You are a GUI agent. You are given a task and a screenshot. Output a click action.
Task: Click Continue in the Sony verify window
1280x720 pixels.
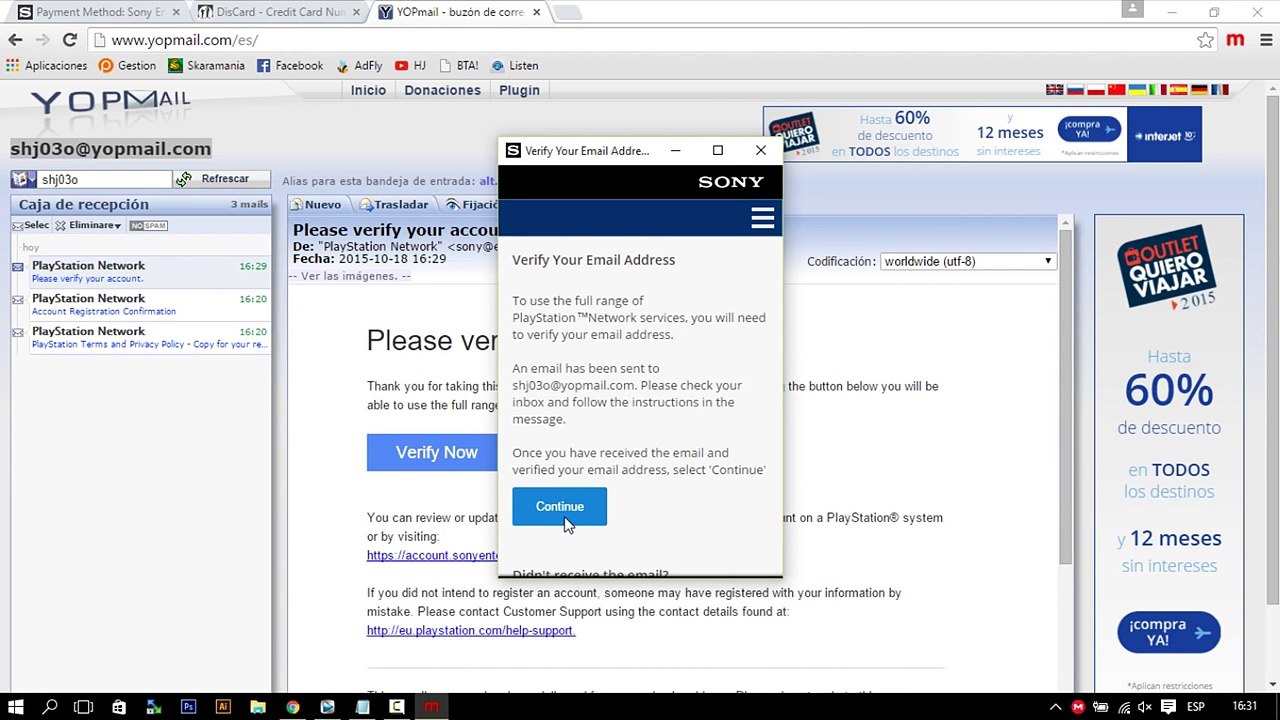[559, 506]
